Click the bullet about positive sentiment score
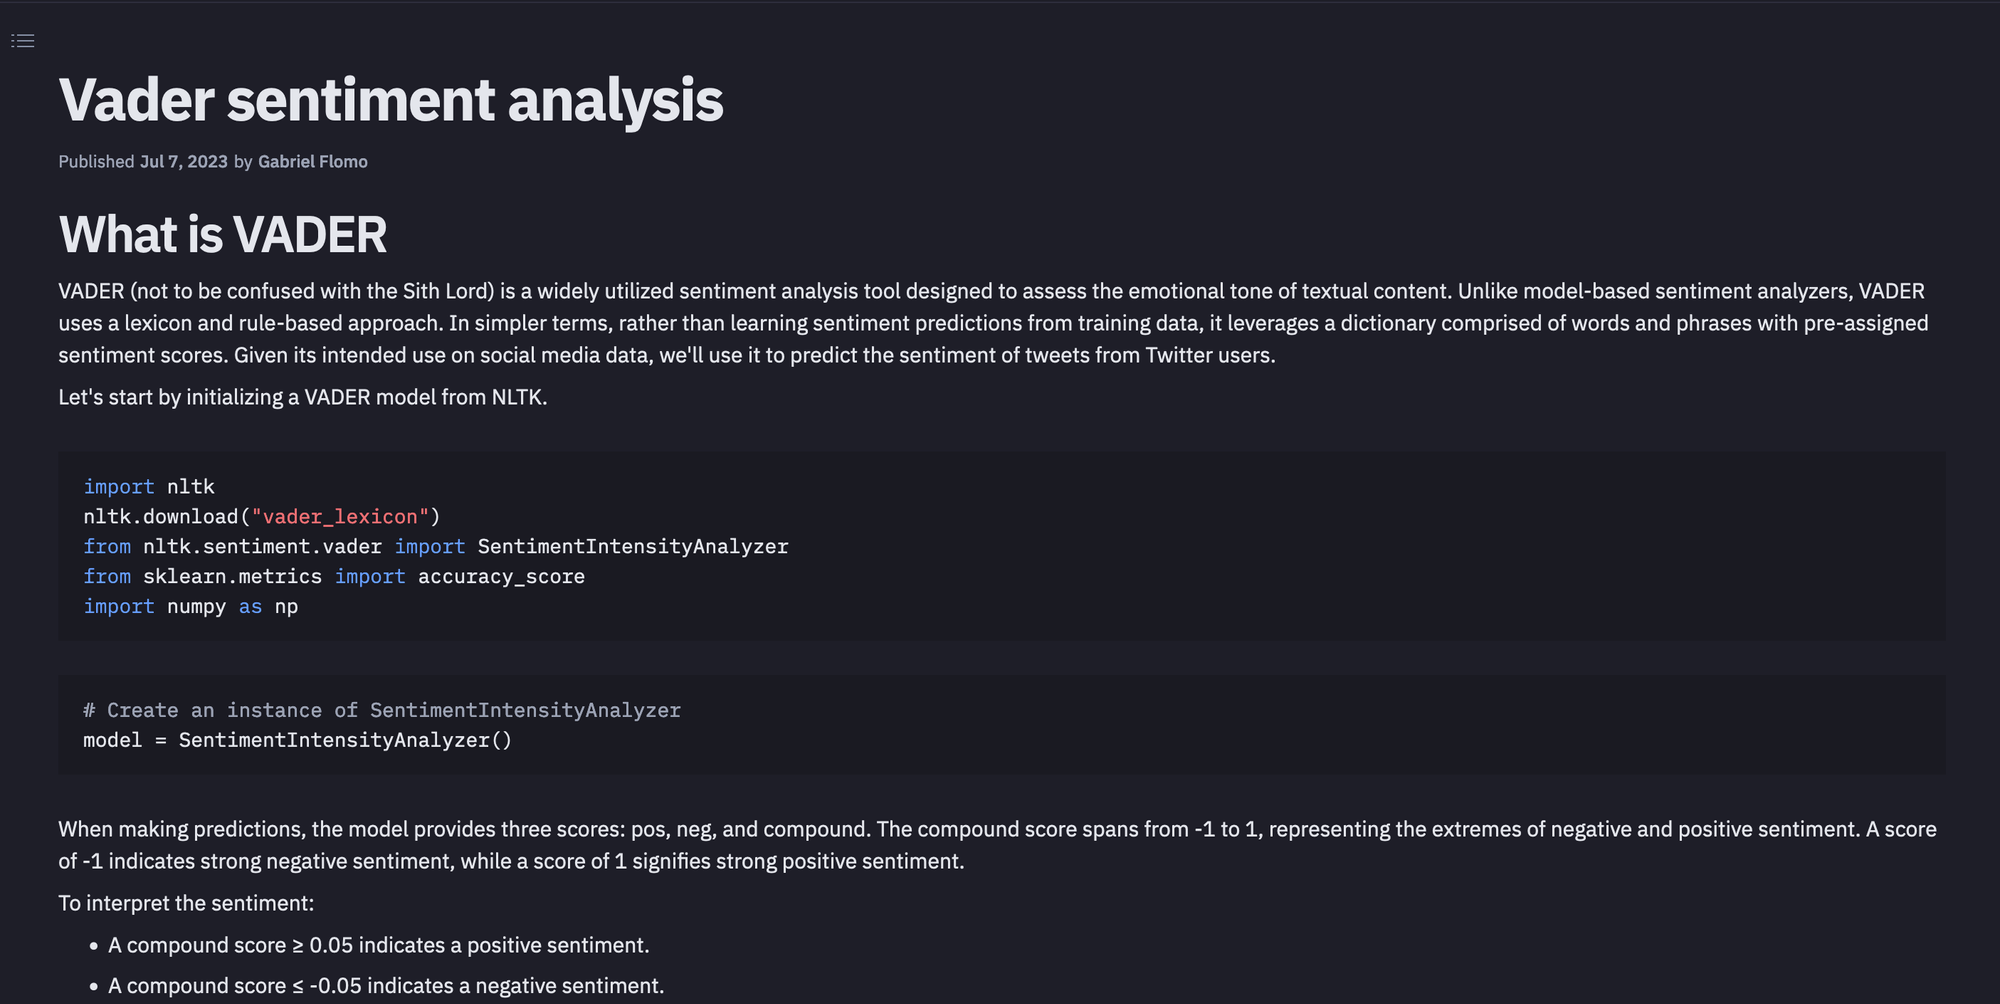 tap(378, 945)
